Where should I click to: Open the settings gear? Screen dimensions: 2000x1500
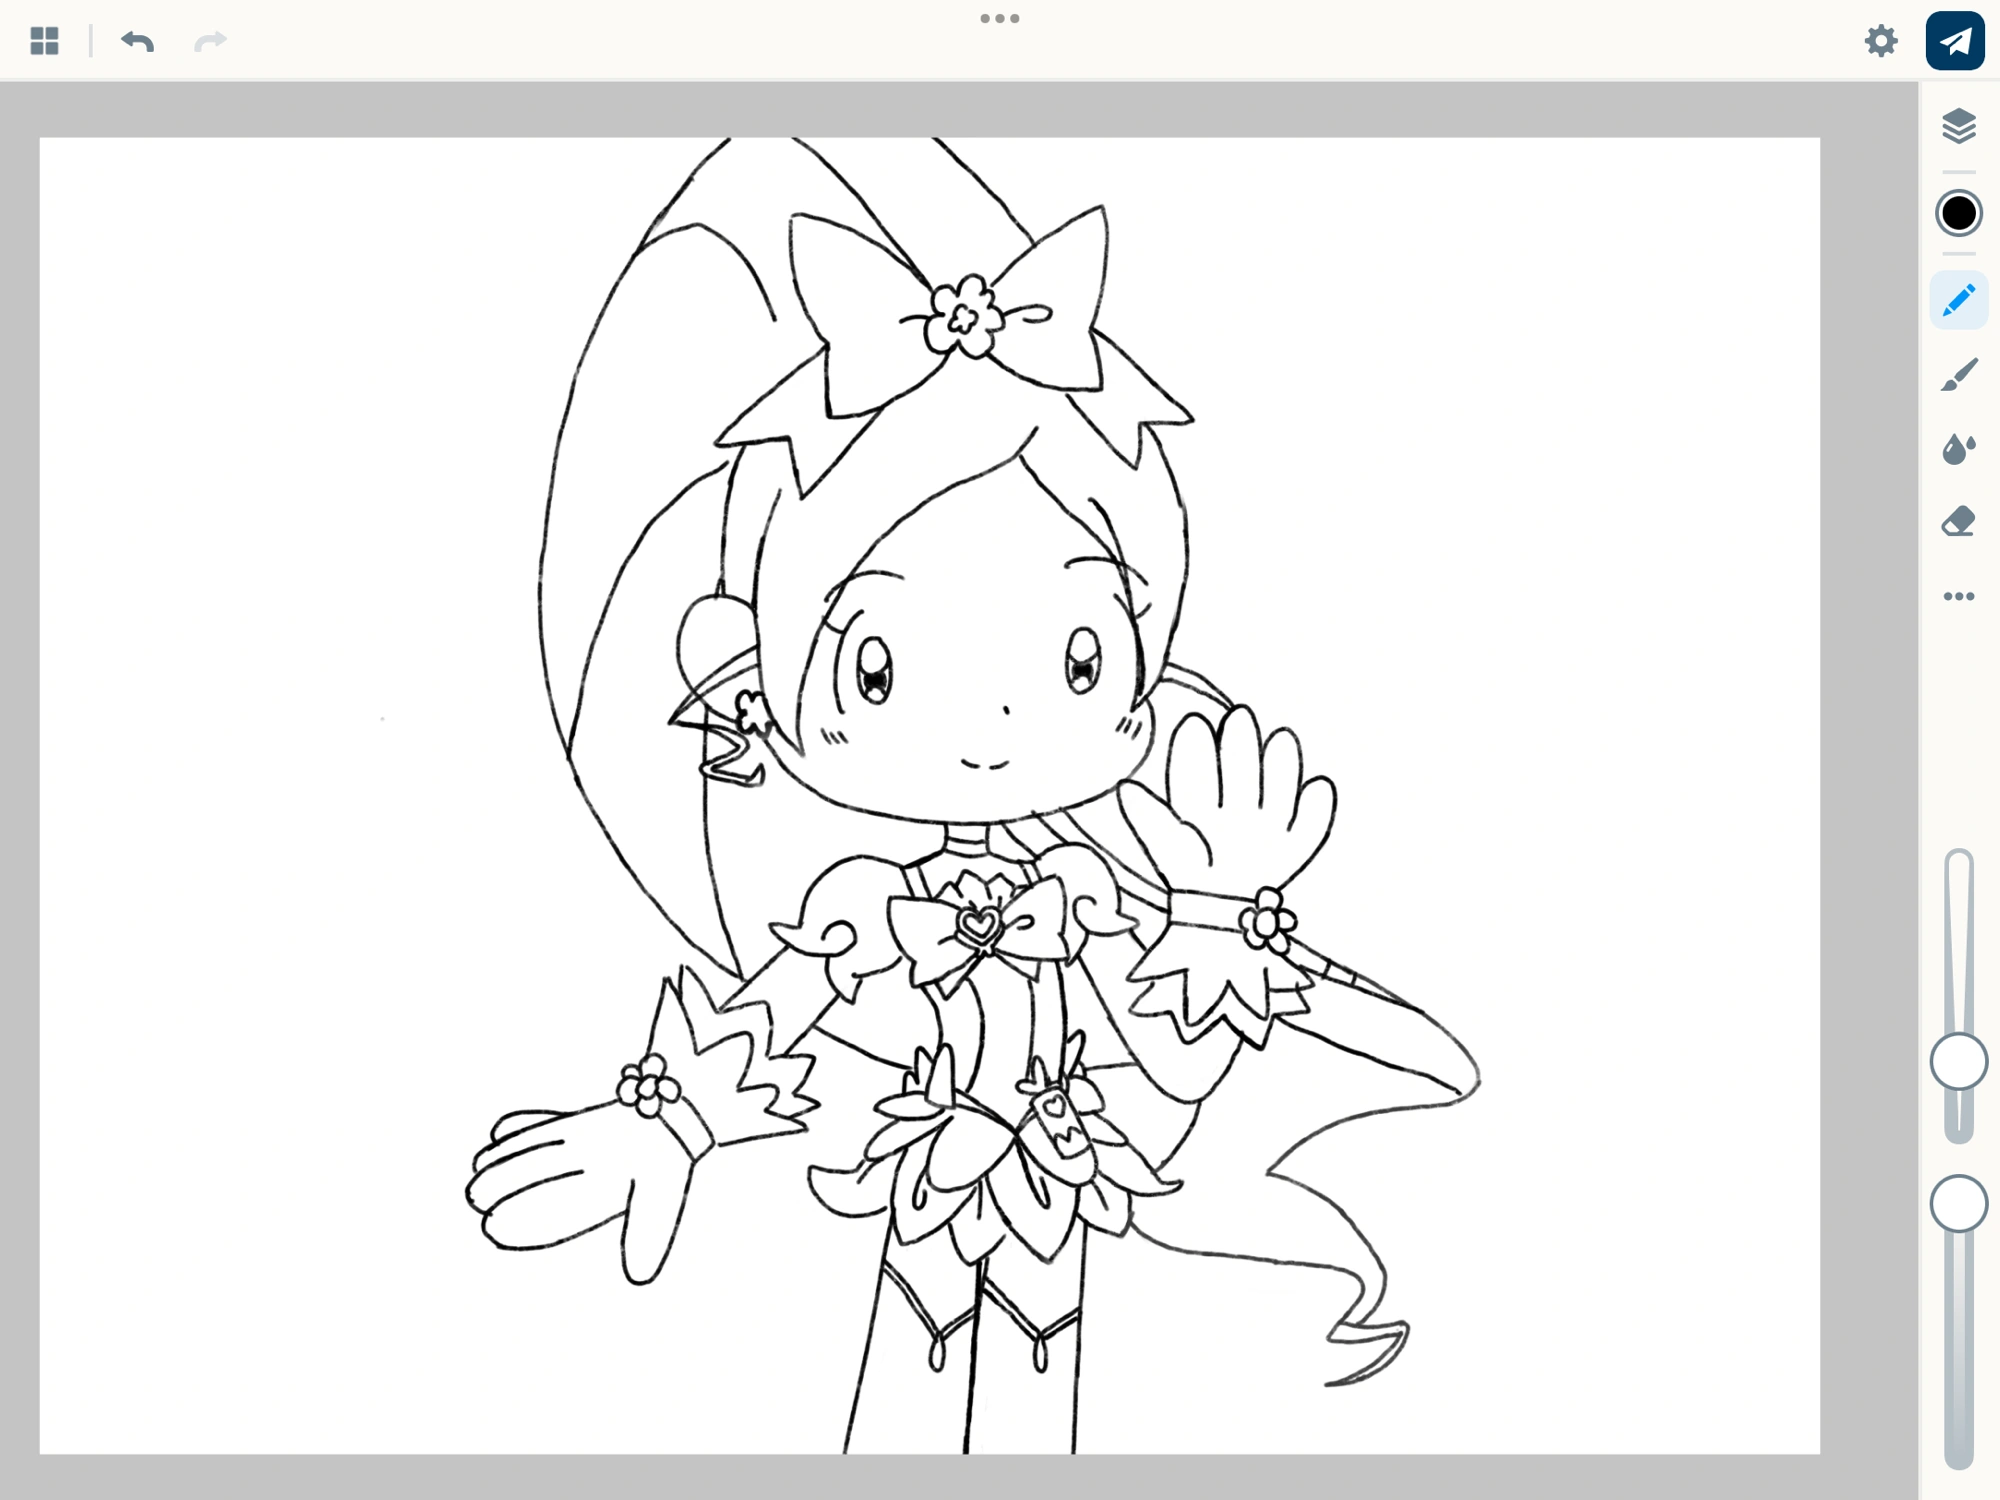[1880, 41]
